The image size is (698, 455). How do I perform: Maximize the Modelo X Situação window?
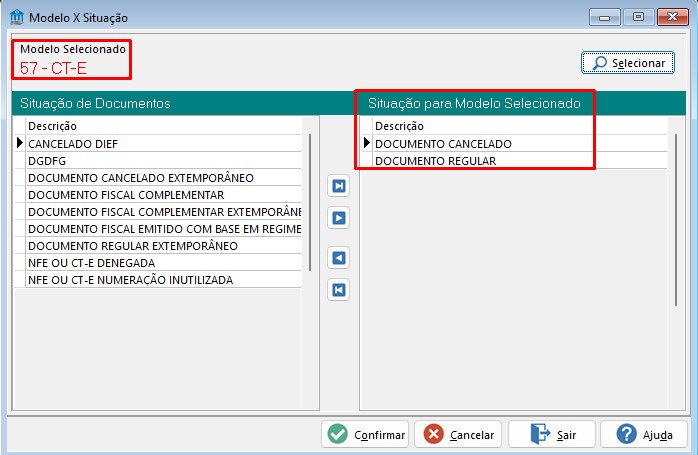(638, 17)
